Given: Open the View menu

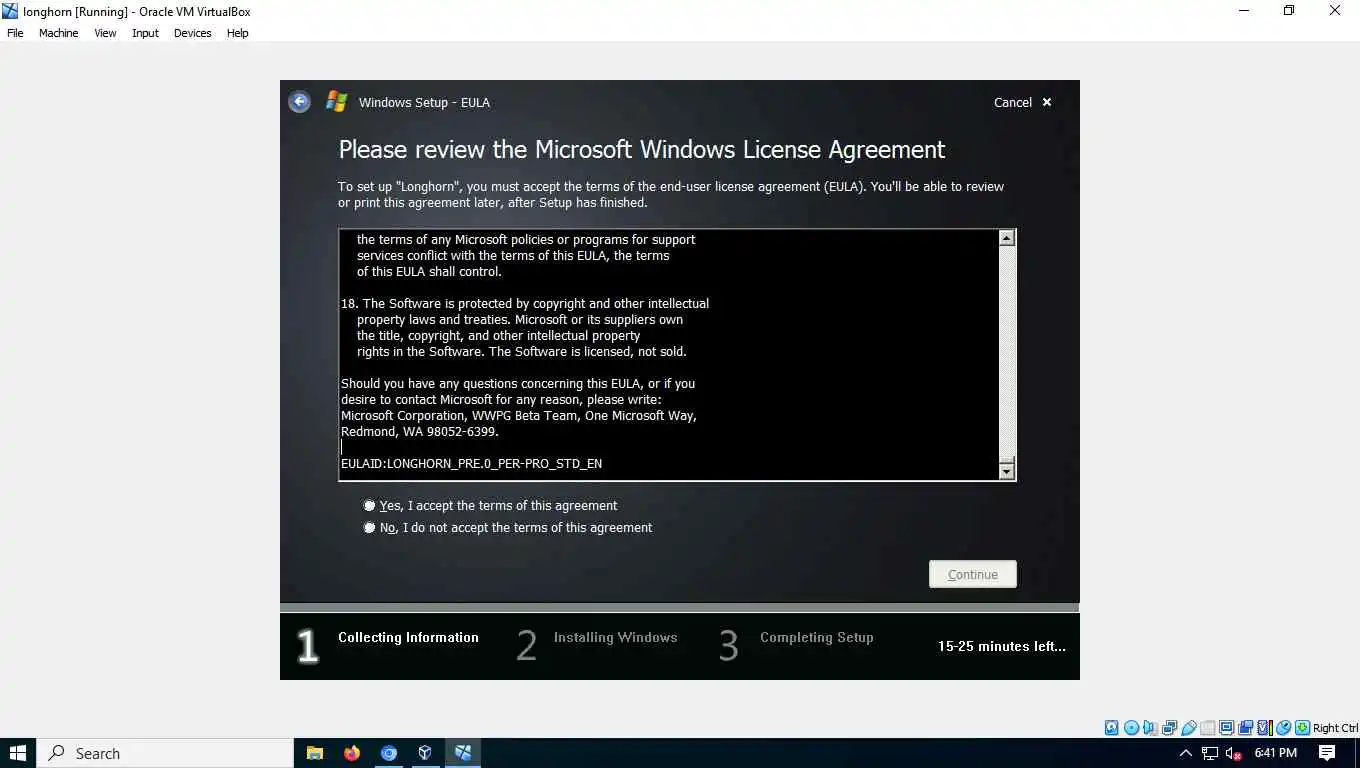Looking at the screenshot, I should point(105,33).
